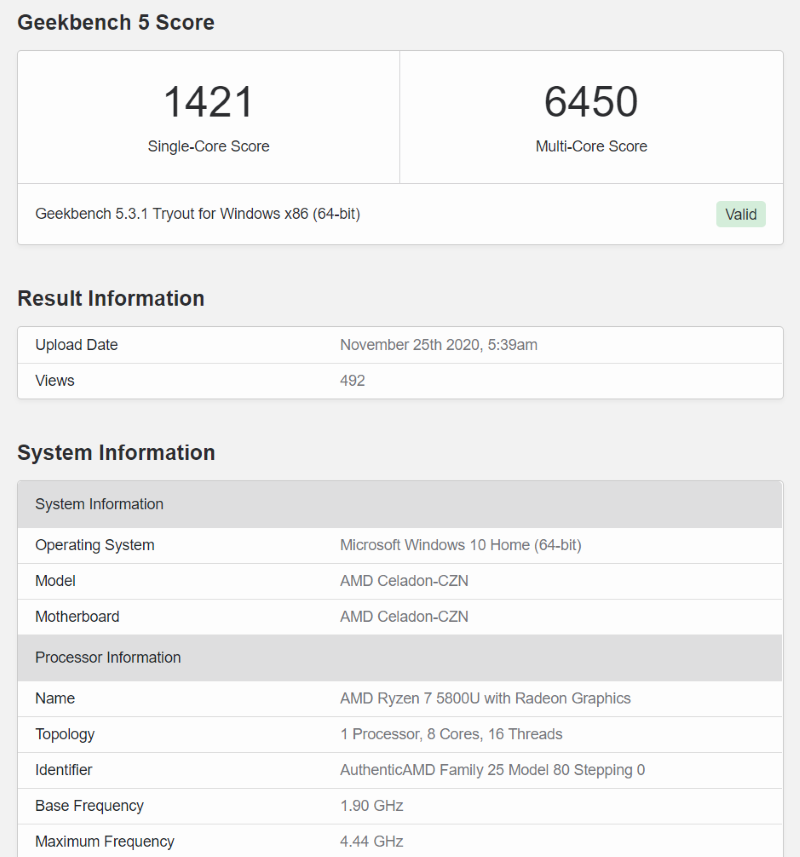
Task: Click the Maximum Frequency label
Action: 105,841
